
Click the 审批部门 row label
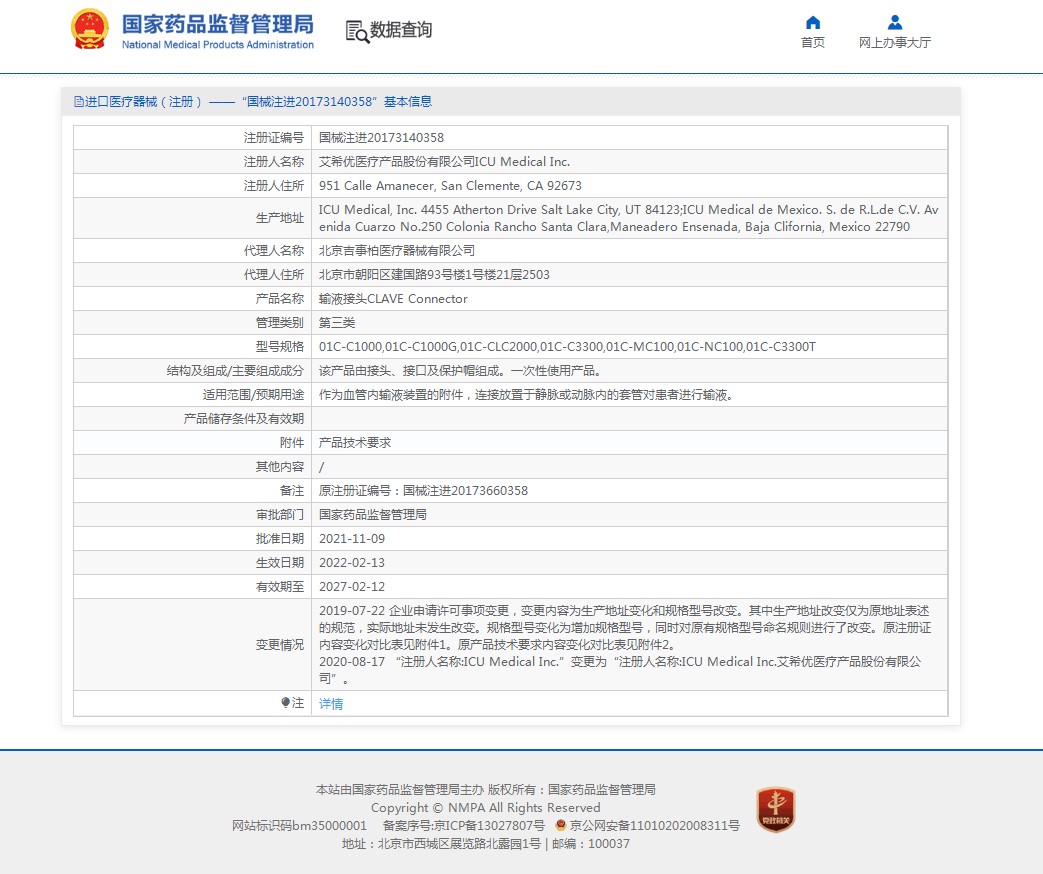click(279, 514)
